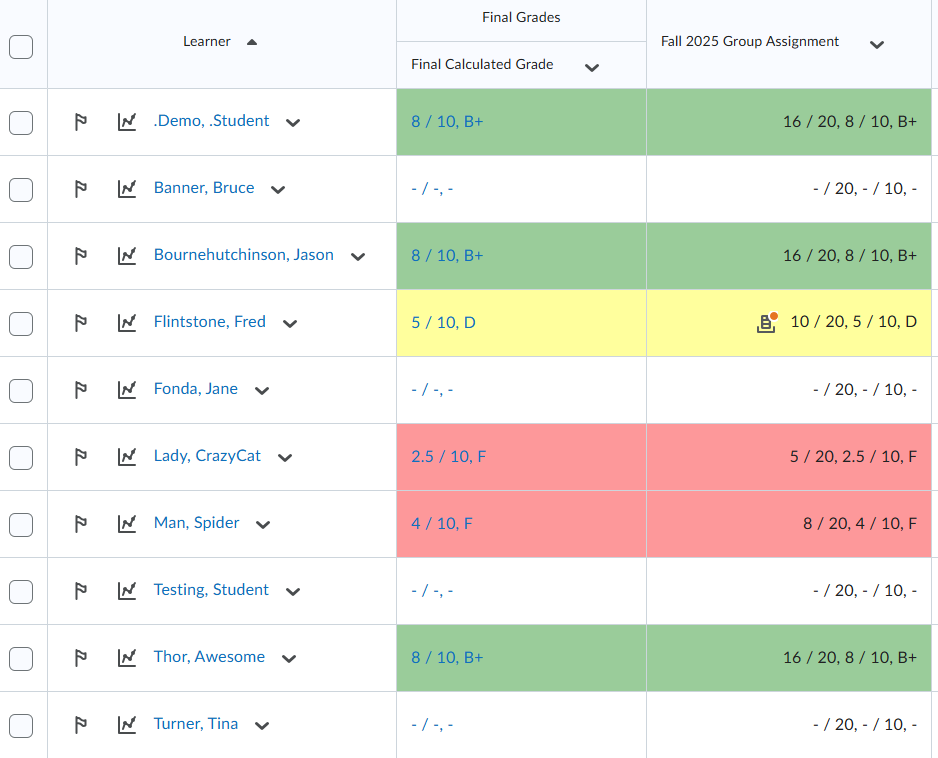Check the box for Turner, Tina
The width and height of the screenshot is (938, 758).
(x=21, y=726)
